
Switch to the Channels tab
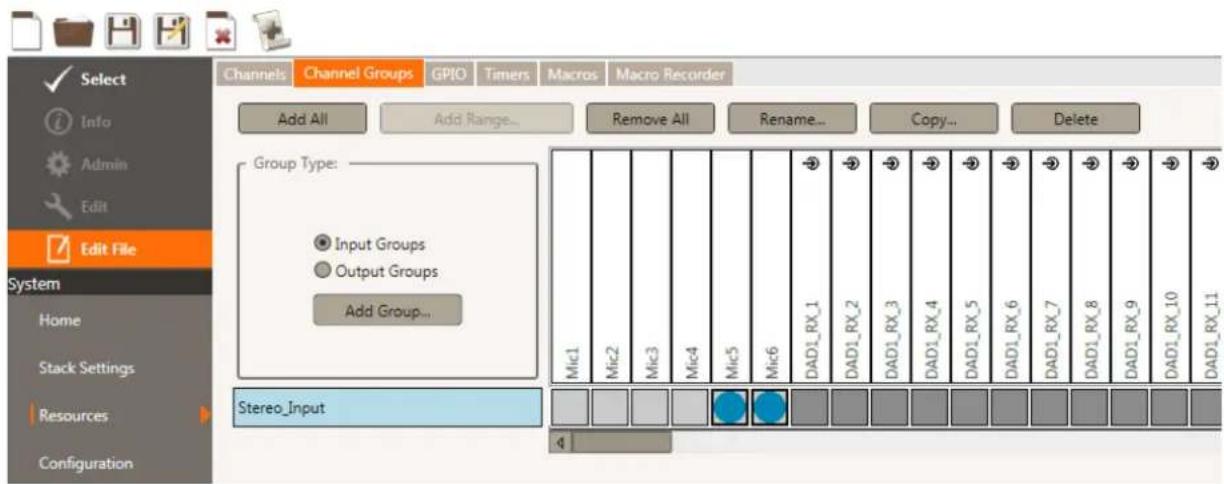pos(253,73)
